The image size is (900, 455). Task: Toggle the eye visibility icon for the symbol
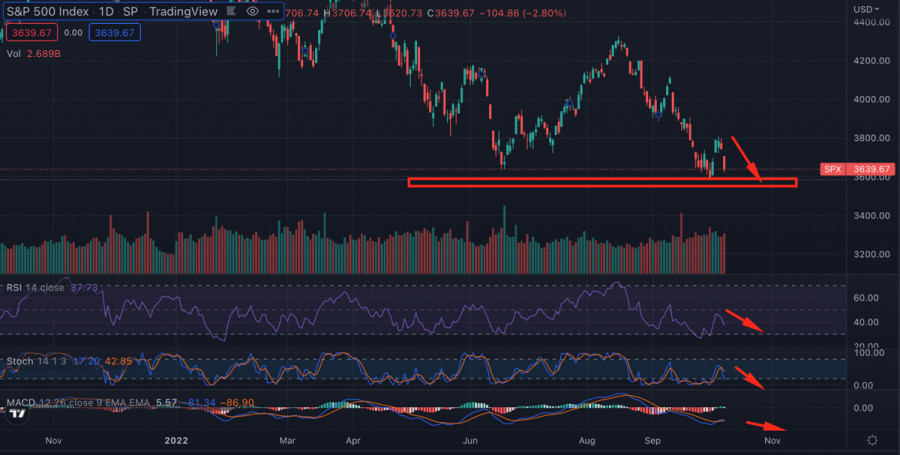click(x=254, y=11)
